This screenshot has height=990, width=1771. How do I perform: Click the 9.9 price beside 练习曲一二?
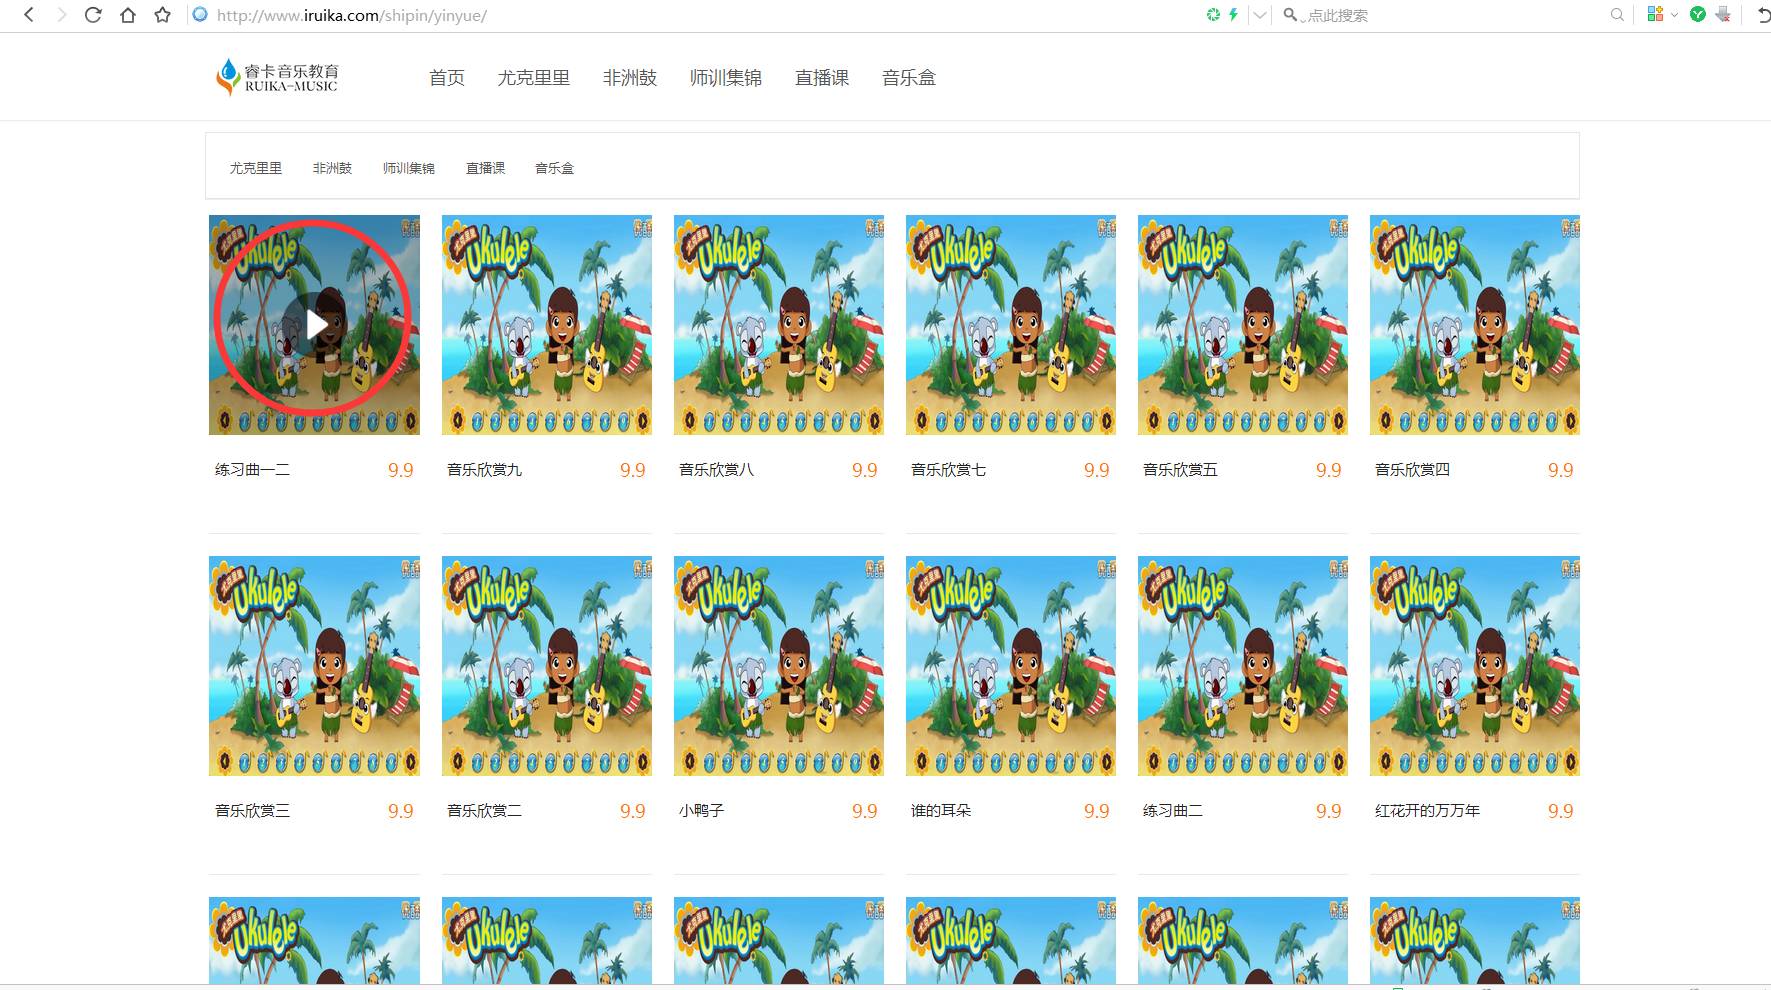point(401,470)
